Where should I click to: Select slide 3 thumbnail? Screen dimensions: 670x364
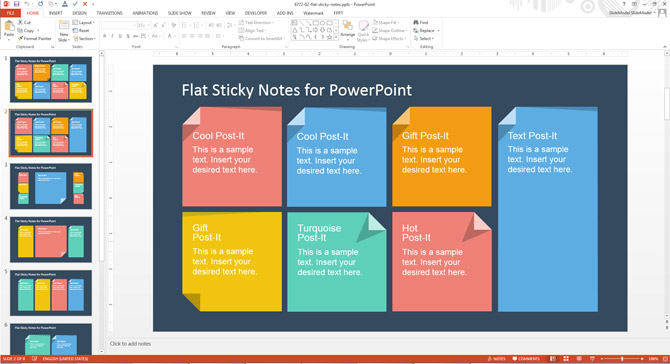click(51, 186)
